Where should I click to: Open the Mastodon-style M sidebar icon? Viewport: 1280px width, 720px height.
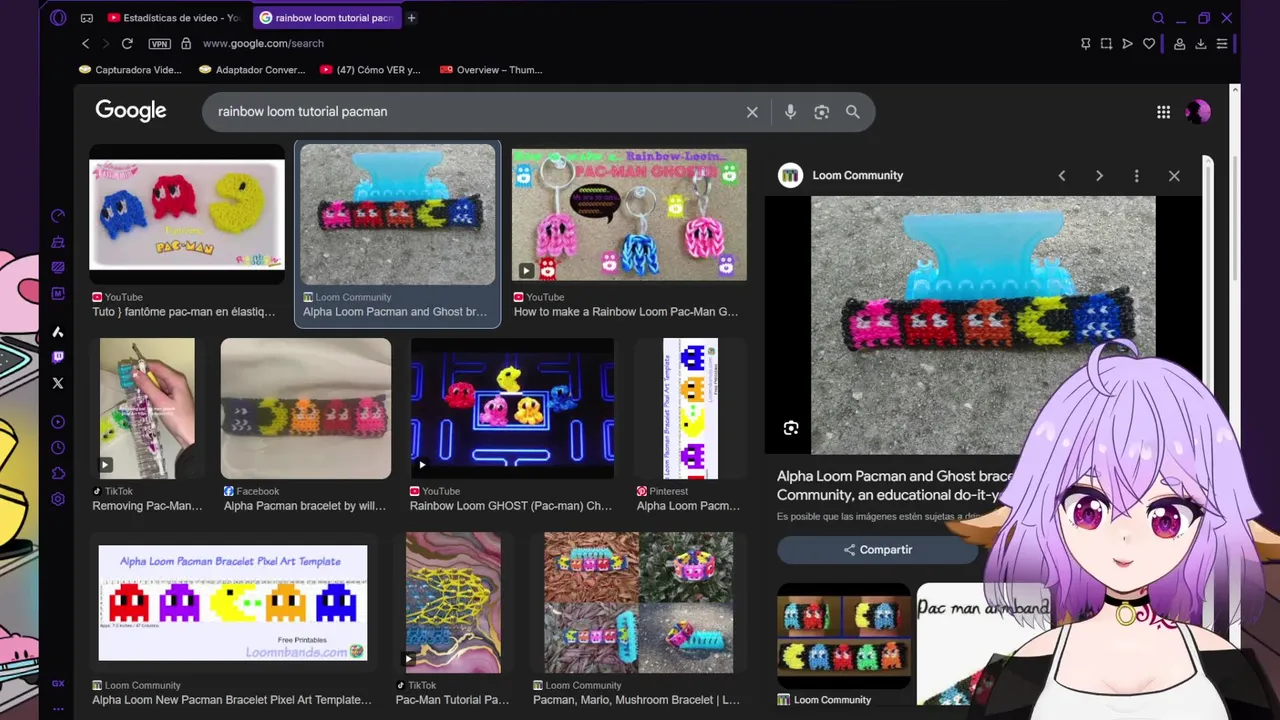pos(58,294)
